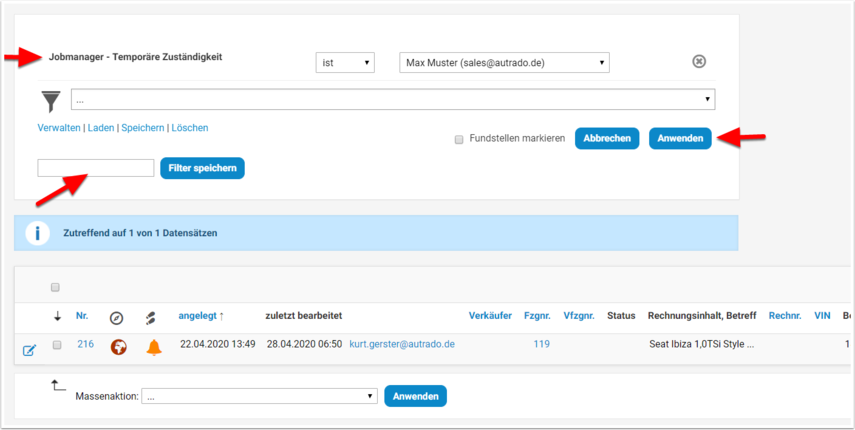Sort by the angelegt column header

tap(201, 316)
